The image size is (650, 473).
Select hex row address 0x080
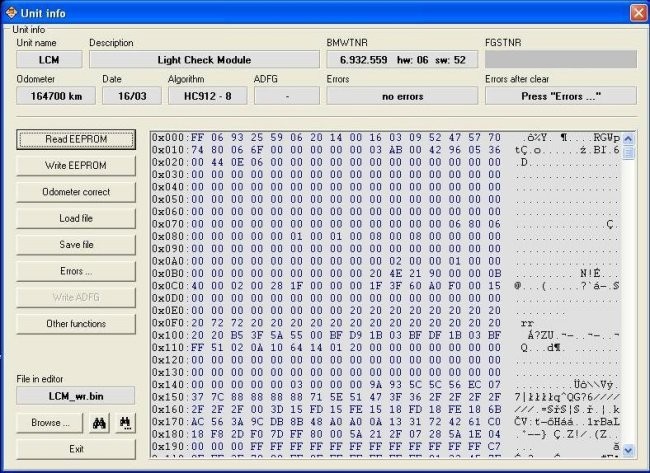tap(170, 237)
